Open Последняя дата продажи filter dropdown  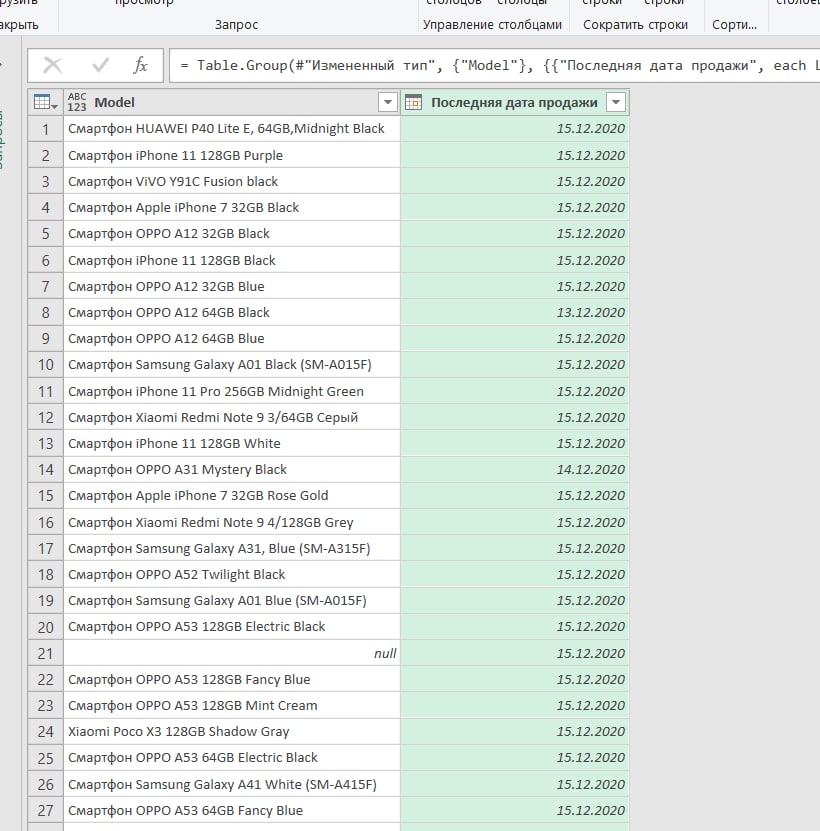(616, 102)
